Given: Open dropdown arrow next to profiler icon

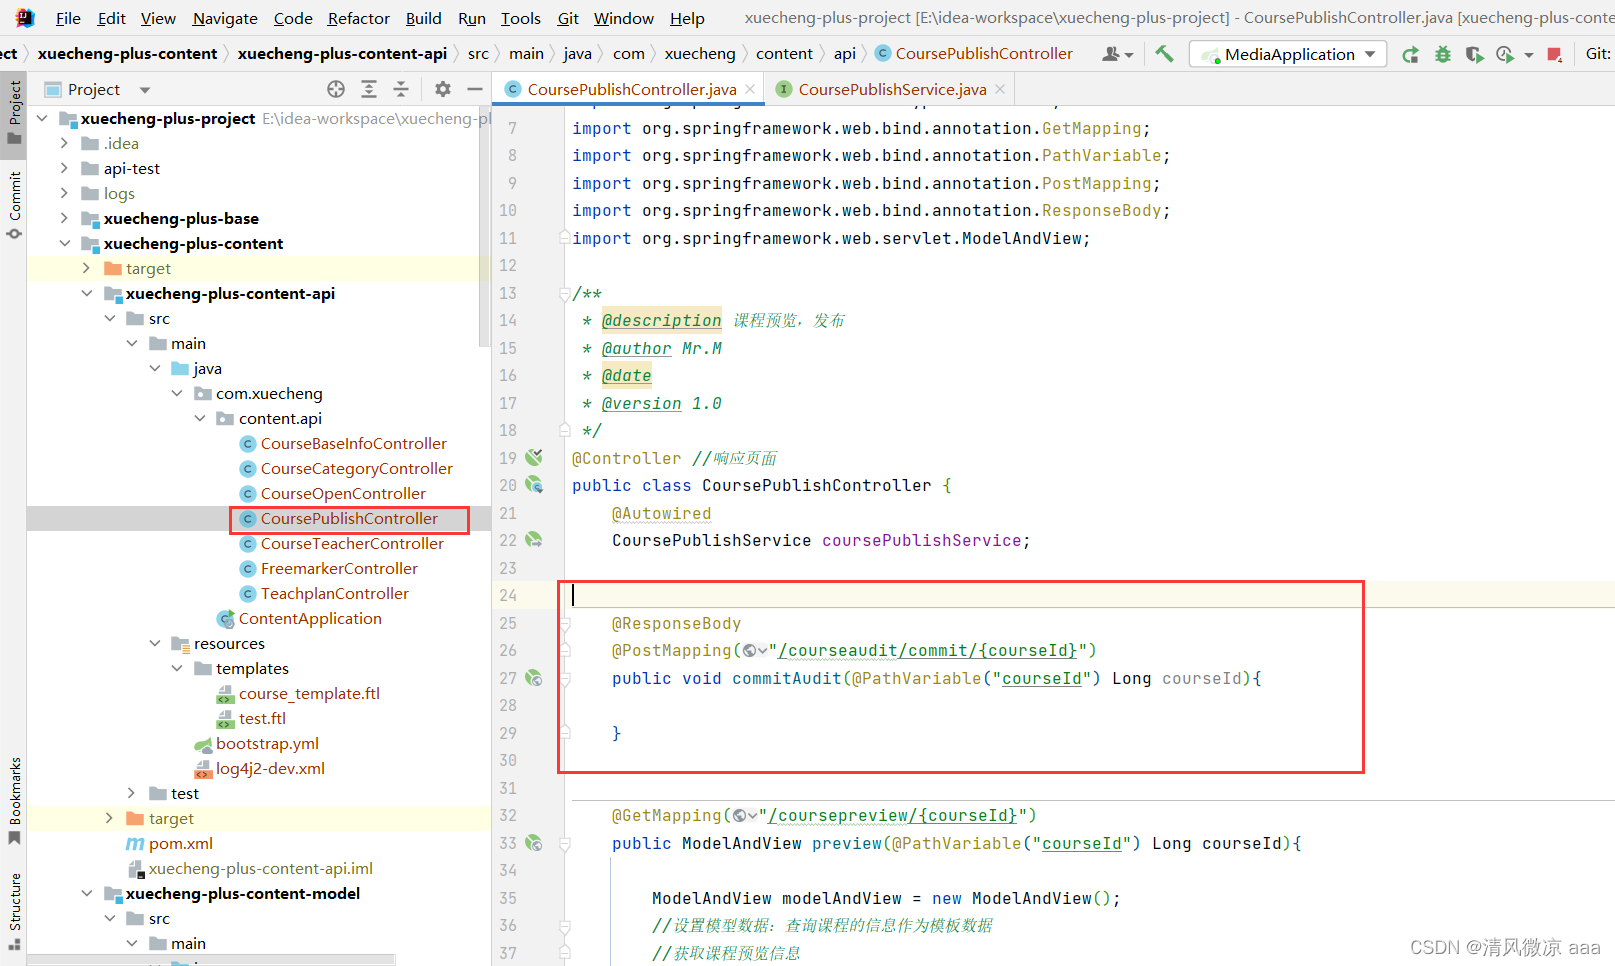Looking at the screenshot, I should [x=1528, y=55].
